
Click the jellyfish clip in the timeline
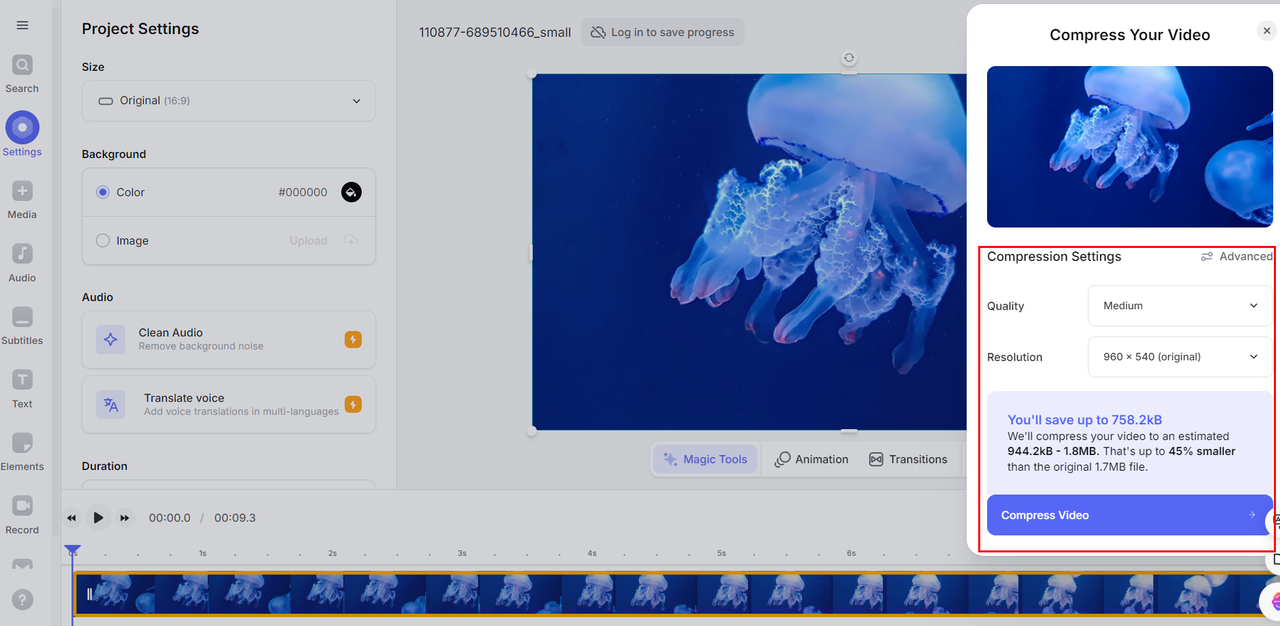tap(676, 594)
